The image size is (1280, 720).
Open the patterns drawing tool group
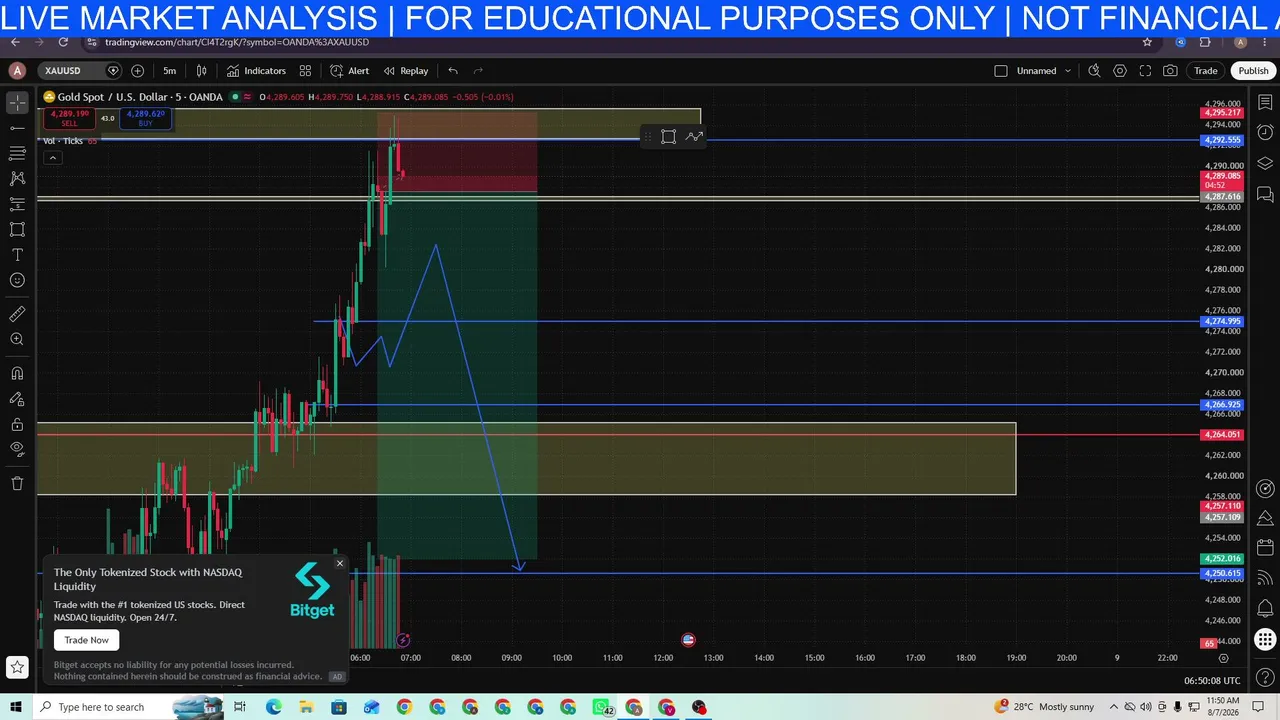(17, 178)
